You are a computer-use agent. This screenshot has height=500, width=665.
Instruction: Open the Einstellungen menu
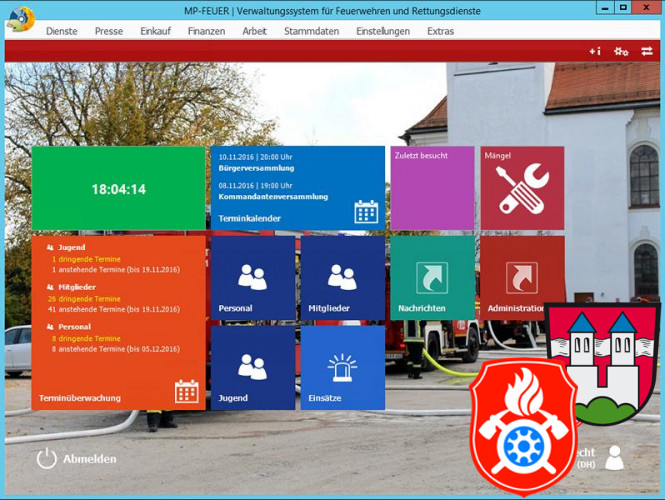383,31
